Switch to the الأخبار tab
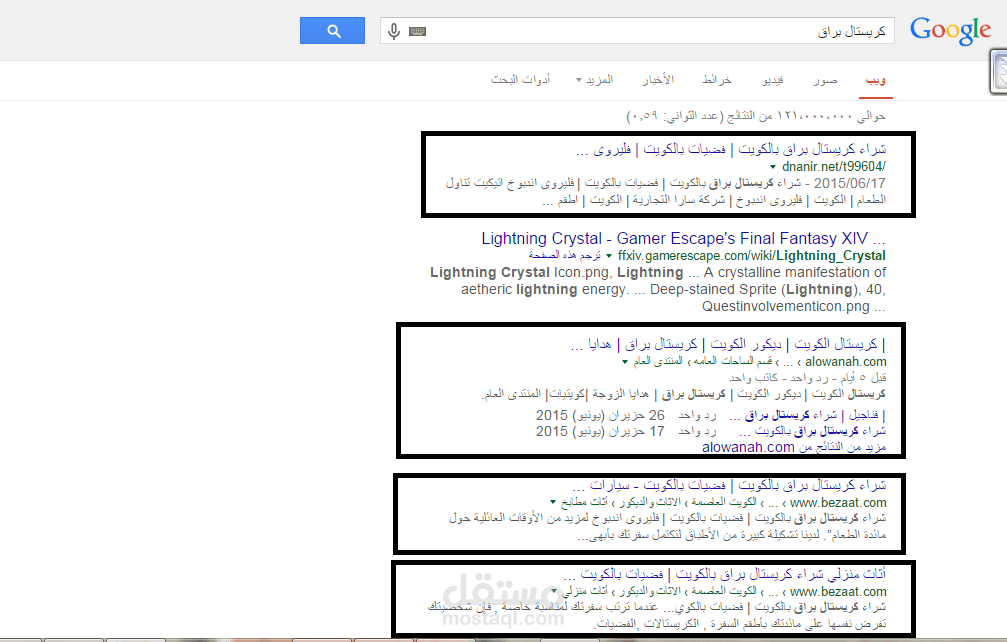The height and width of the screenshot is (642, 1007). tap(658, 80)
